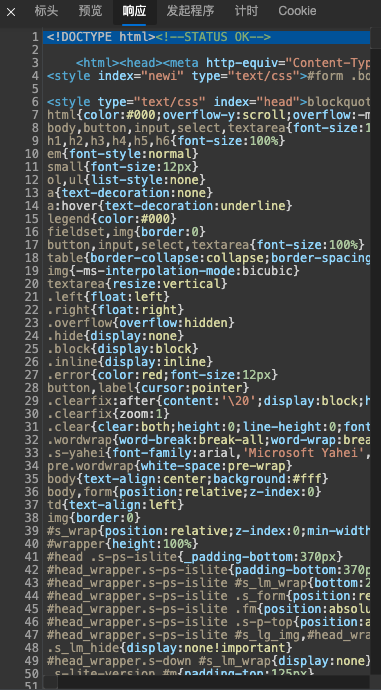Open the 预览 tab
The width and height of the screenshot is (381, 690).
coord(90,11)
